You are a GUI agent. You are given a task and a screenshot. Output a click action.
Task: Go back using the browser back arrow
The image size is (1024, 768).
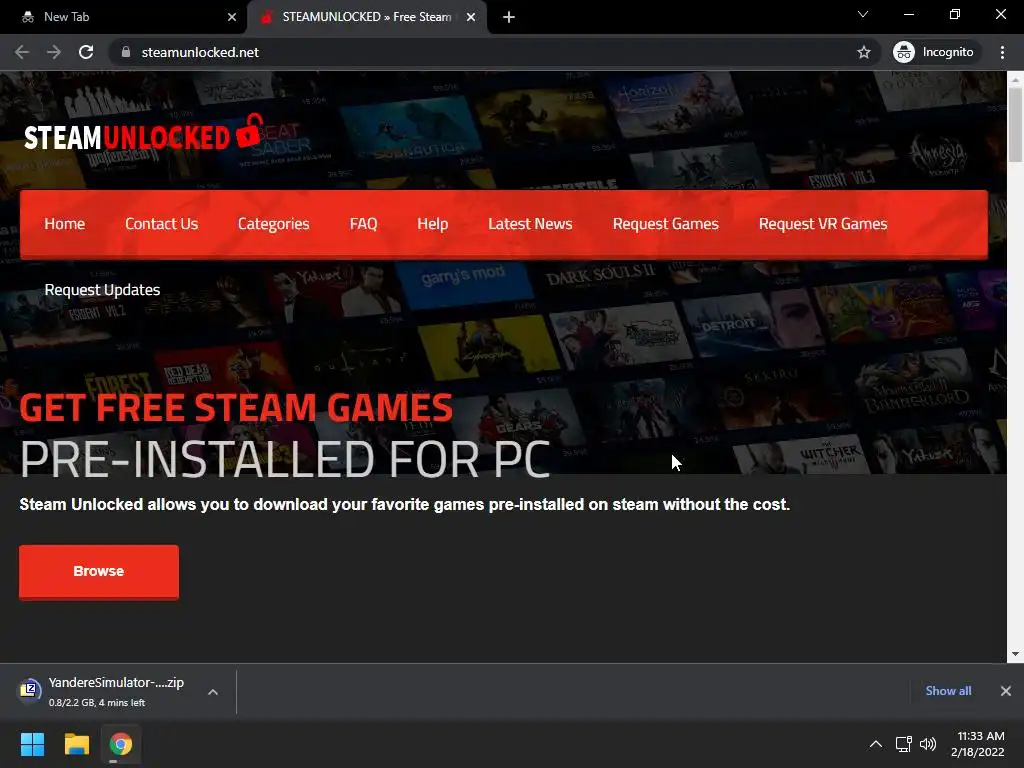tap(22, 52)
